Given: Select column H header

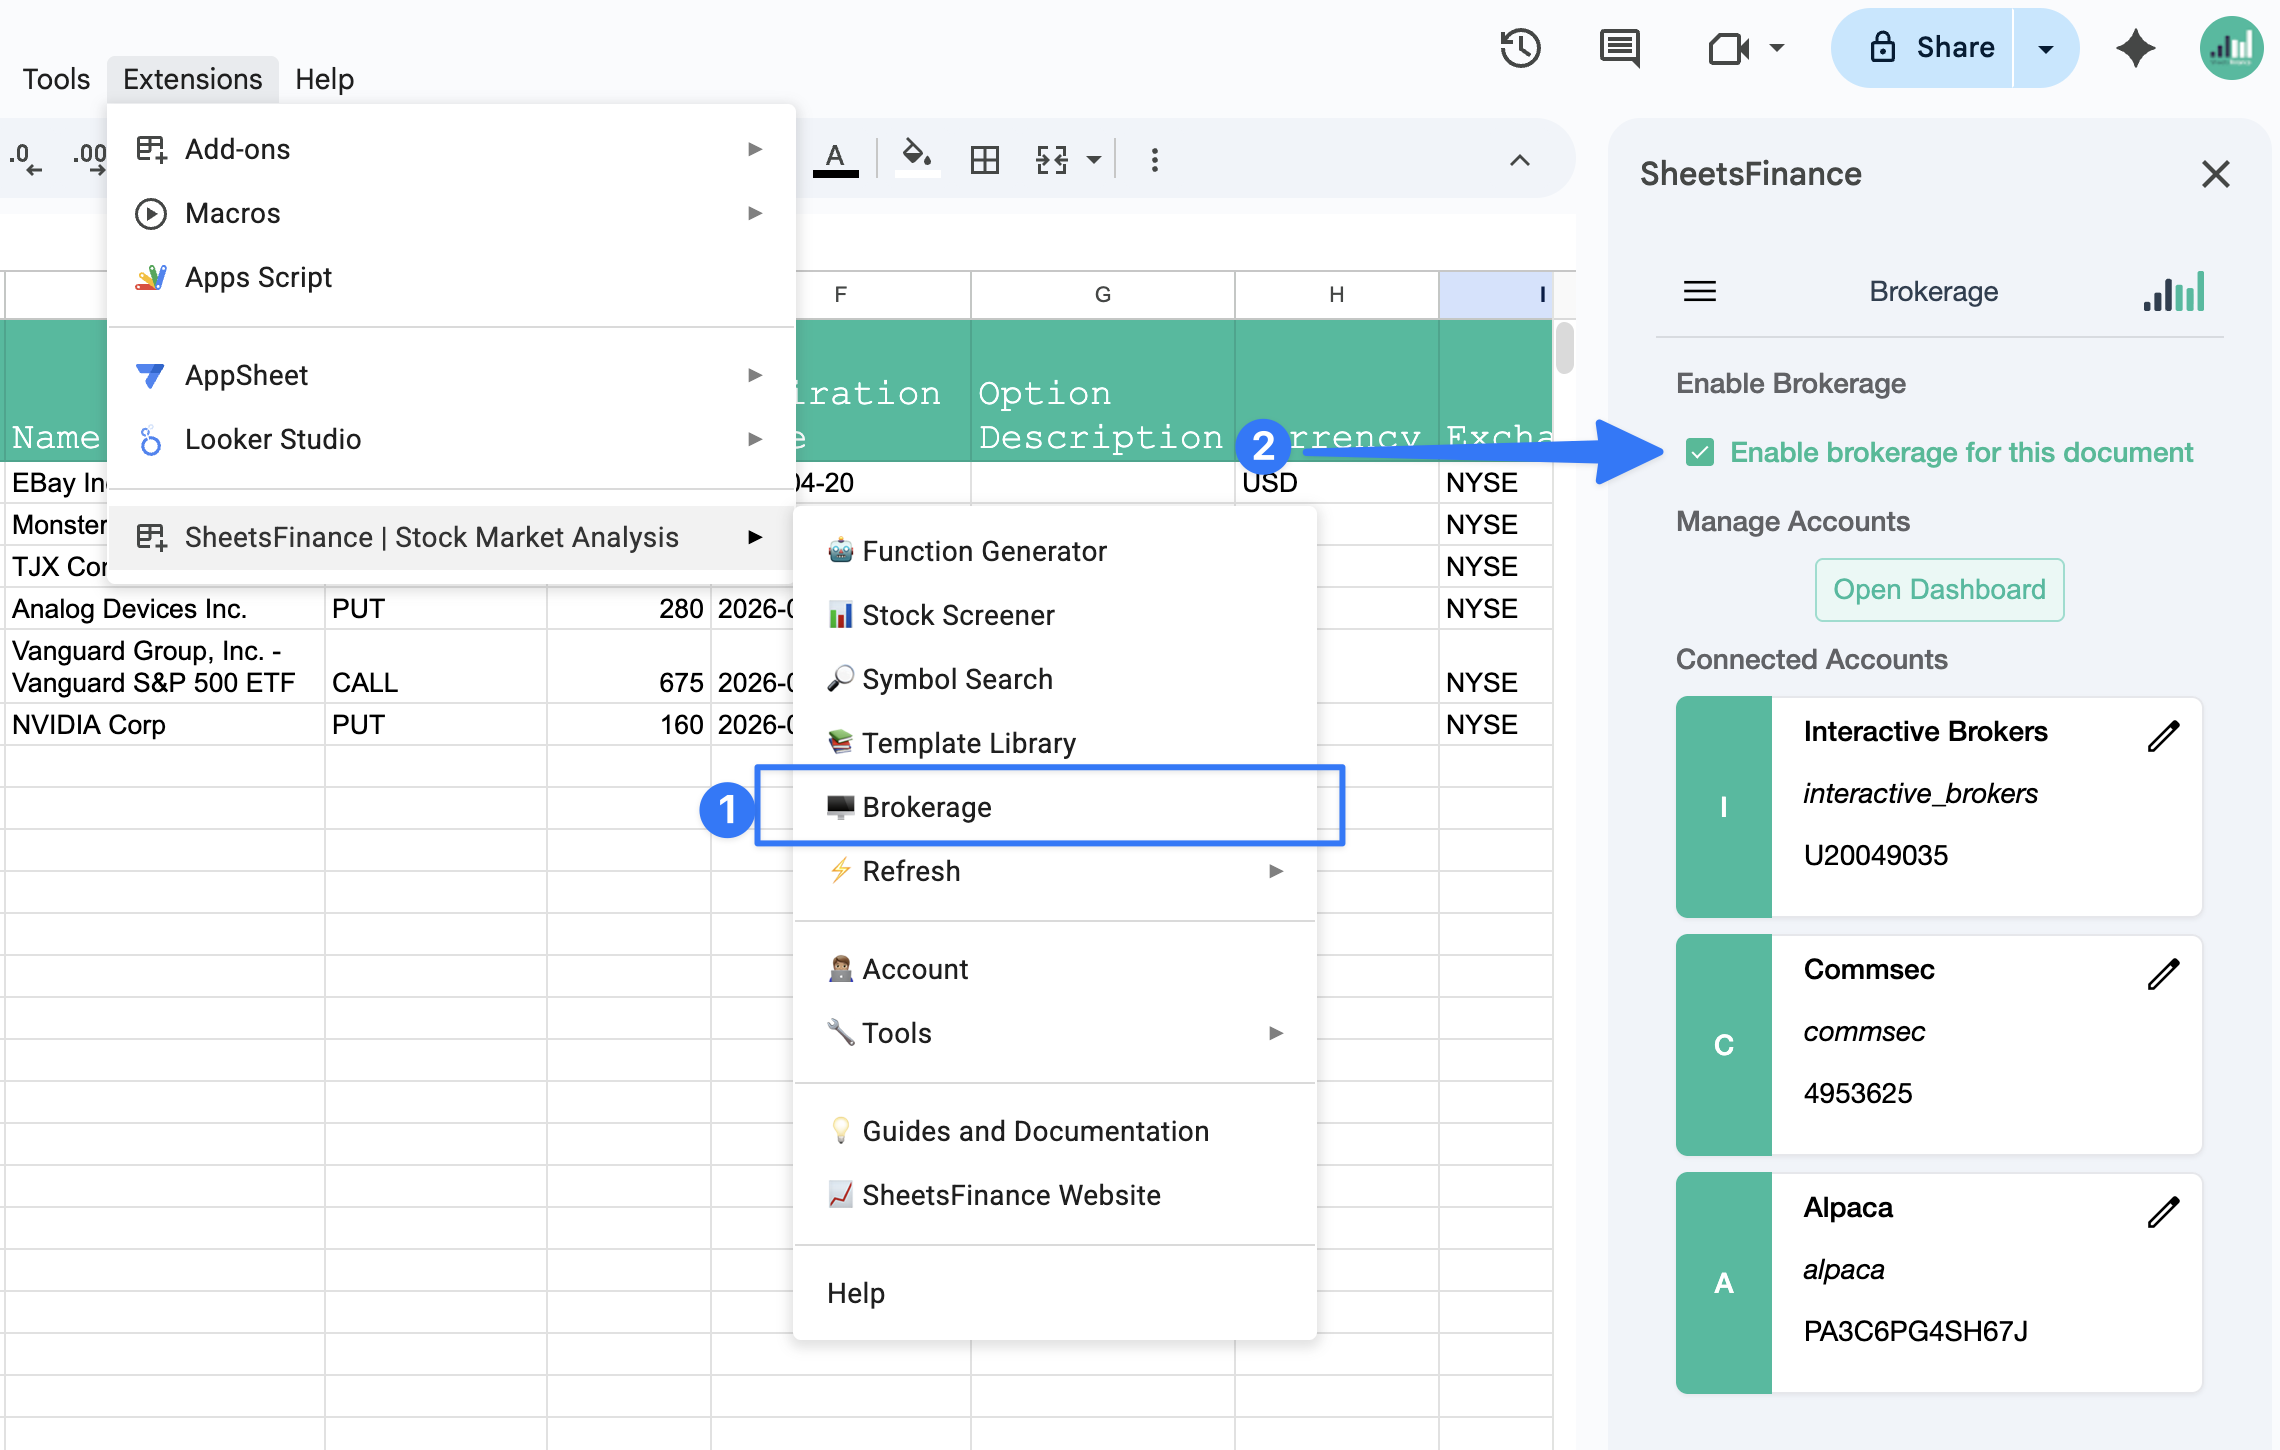Looking at the screenshot, I should (1337, 294).
